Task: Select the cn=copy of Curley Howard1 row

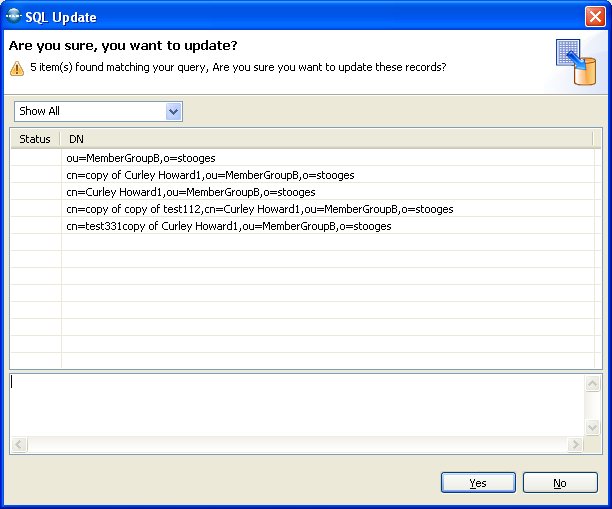Action: [x=210, y=175]
